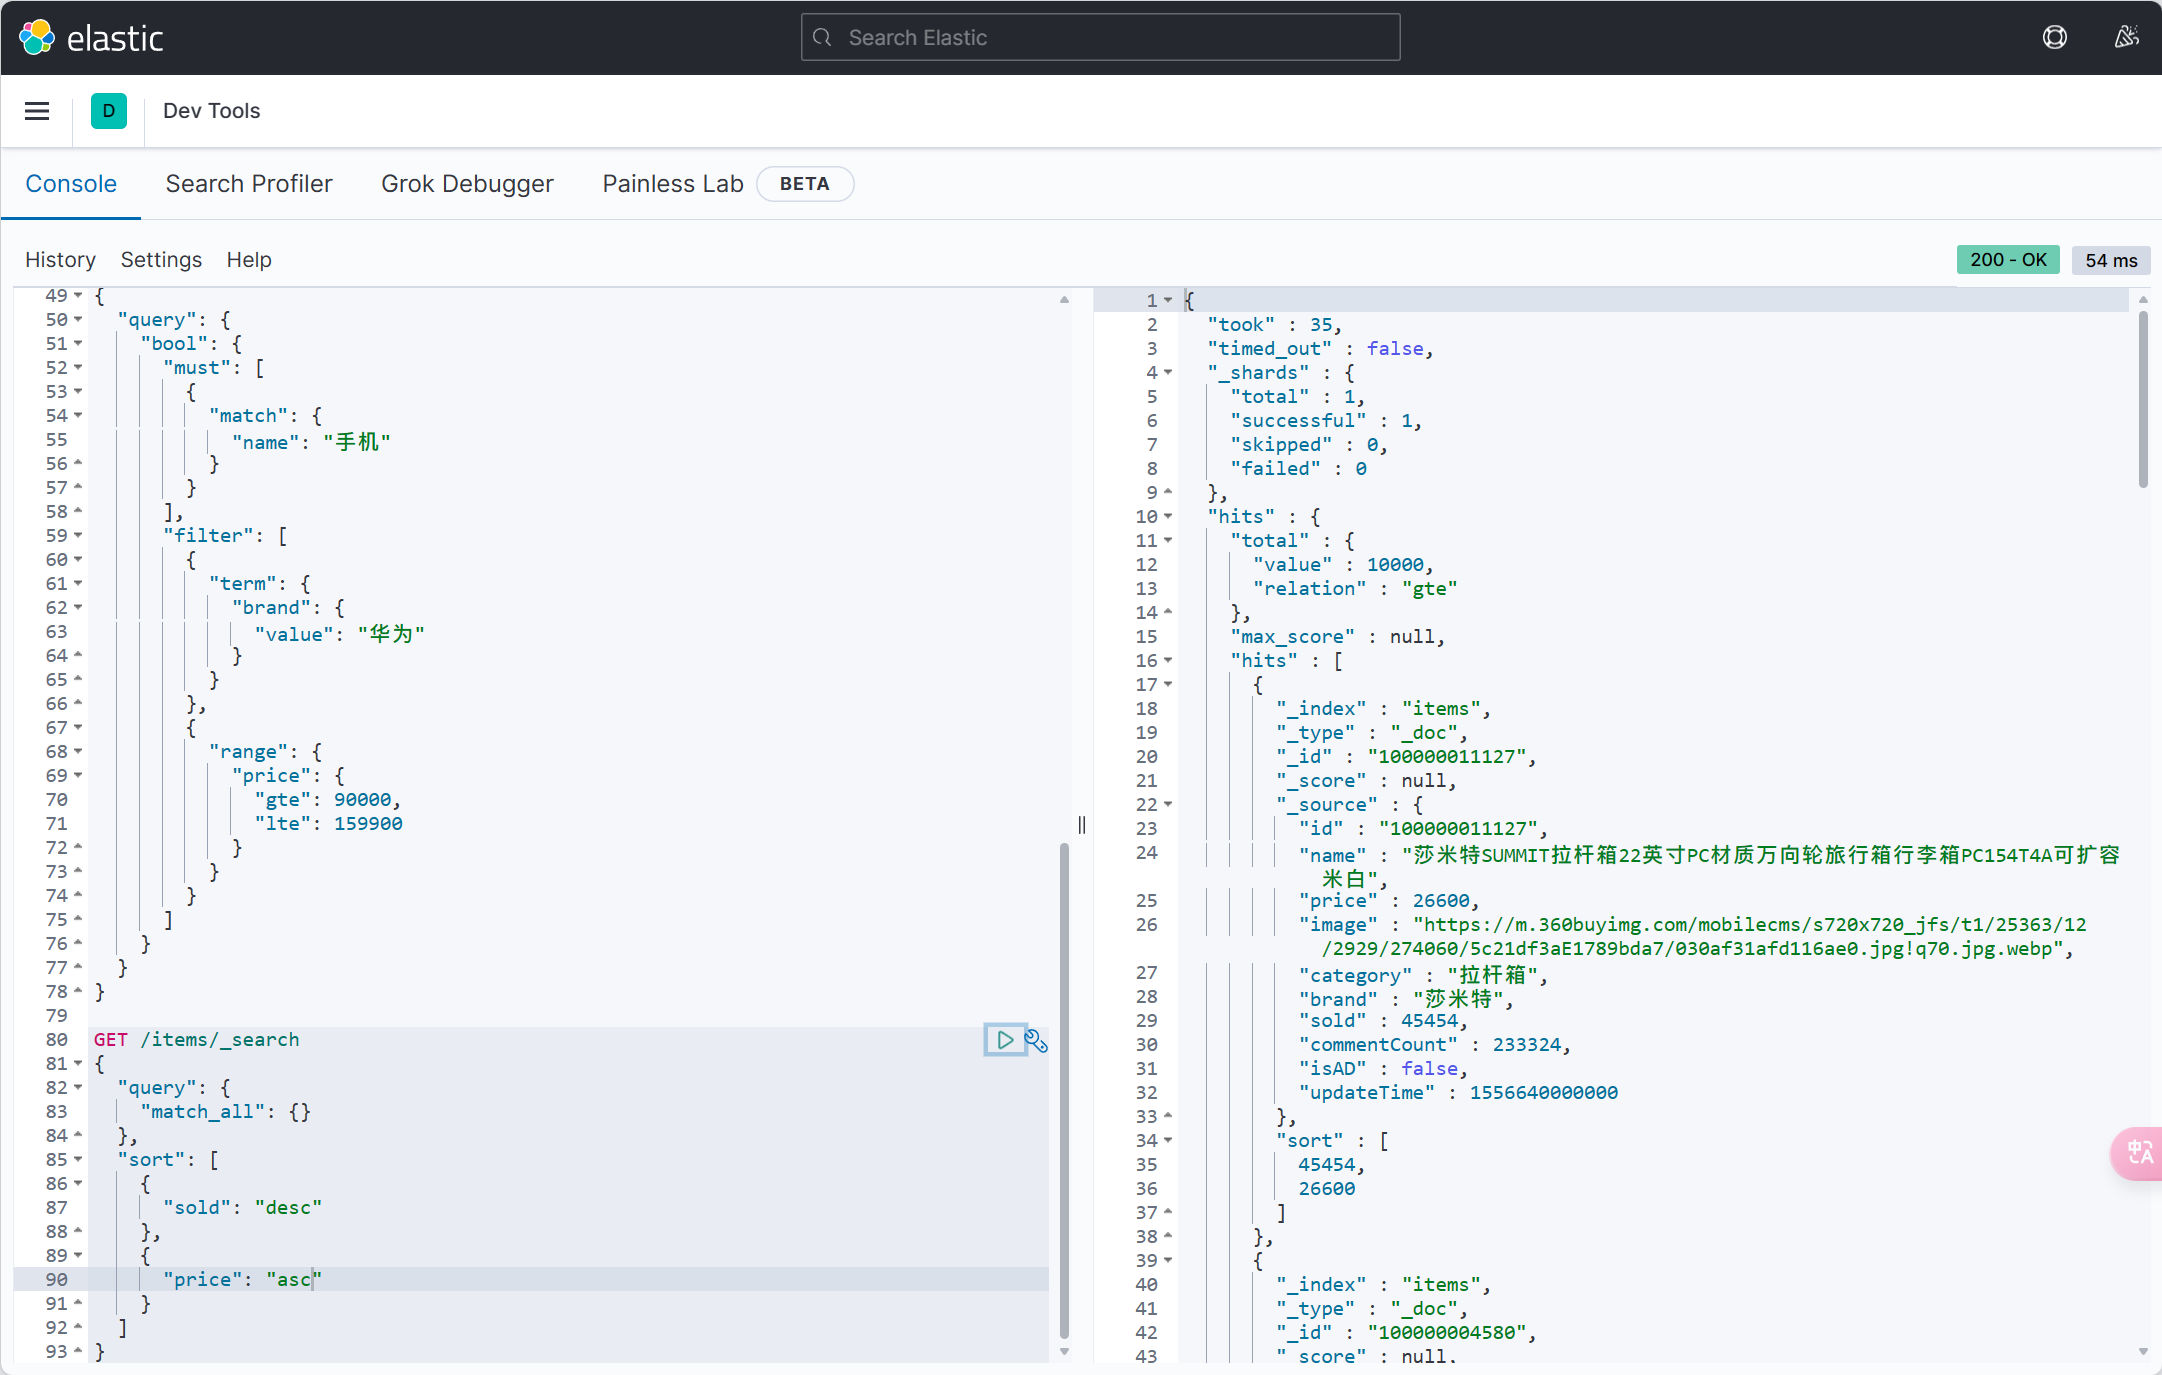Viewport: 2162px width, 1375px height.
Task: Collapse the "filter" block at line 59
Action: (78, 536)
